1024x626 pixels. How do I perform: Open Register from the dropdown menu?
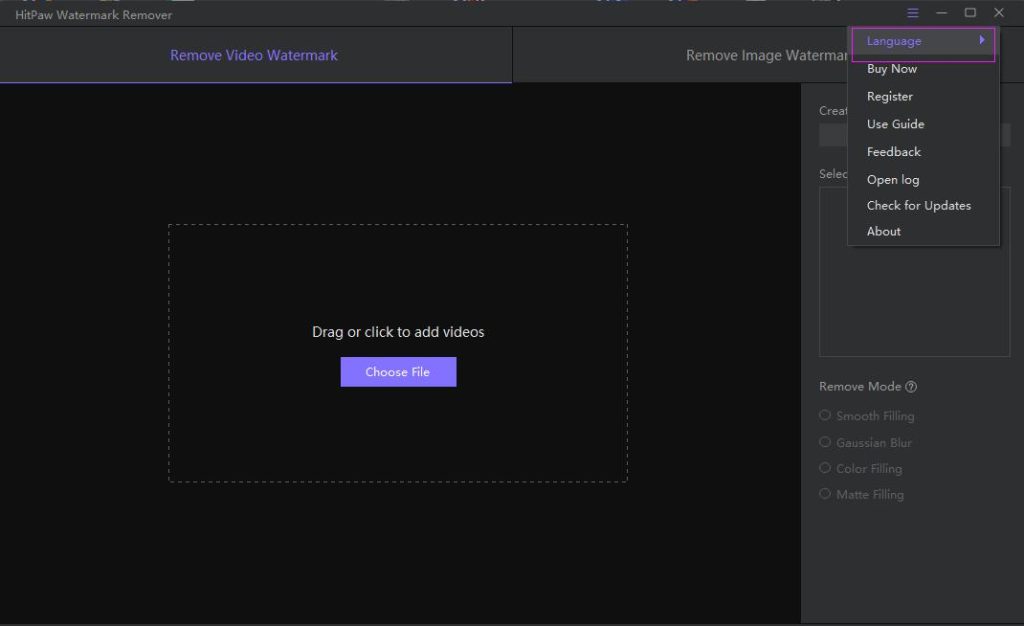coord(890,97)
